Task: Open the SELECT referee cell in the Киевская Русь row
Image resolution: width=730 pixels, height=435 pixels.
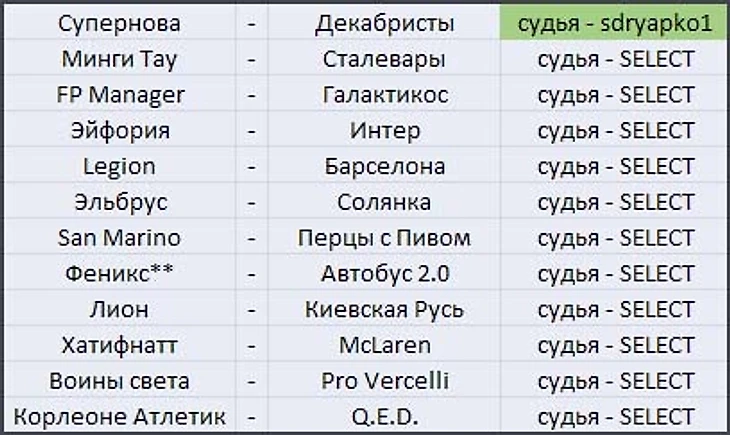Action: (x=615, y=310)
